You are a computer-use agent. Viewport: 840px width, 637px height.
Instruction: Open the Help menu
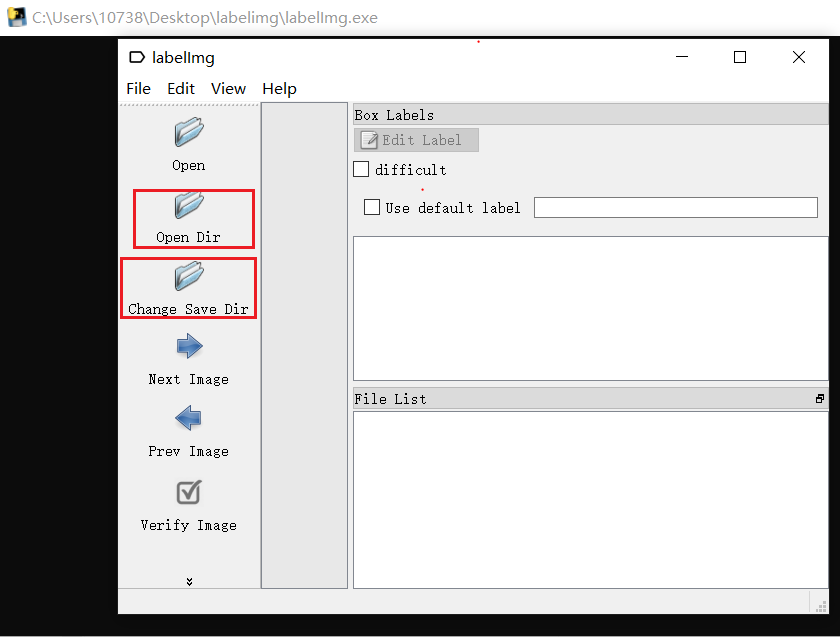coord(279,88)
